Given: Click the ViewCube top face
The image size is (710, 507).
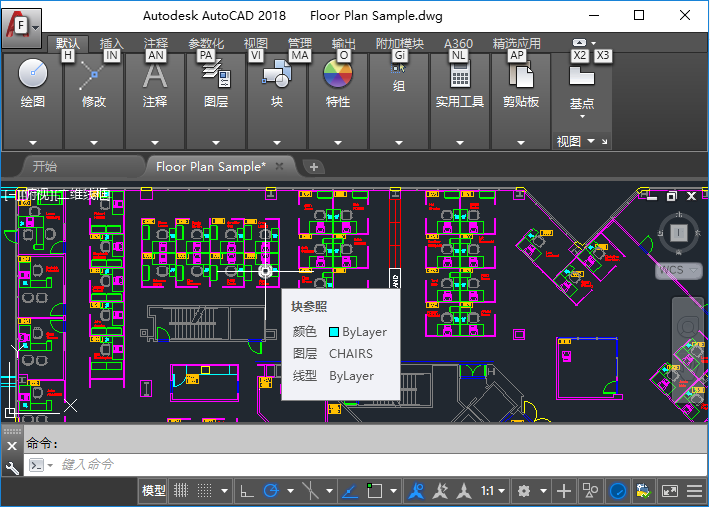Looking at the screenshot, I should click(678, 233).
